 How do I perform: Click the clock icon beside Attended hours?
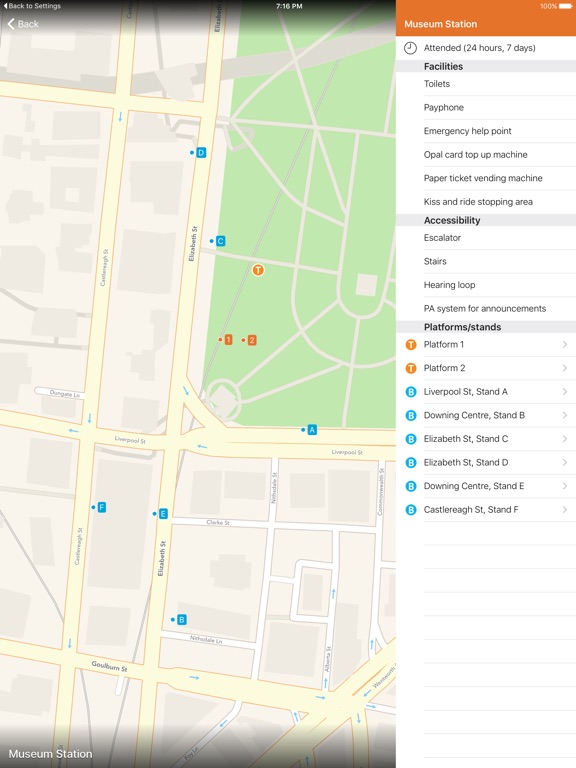click(410, 48)
